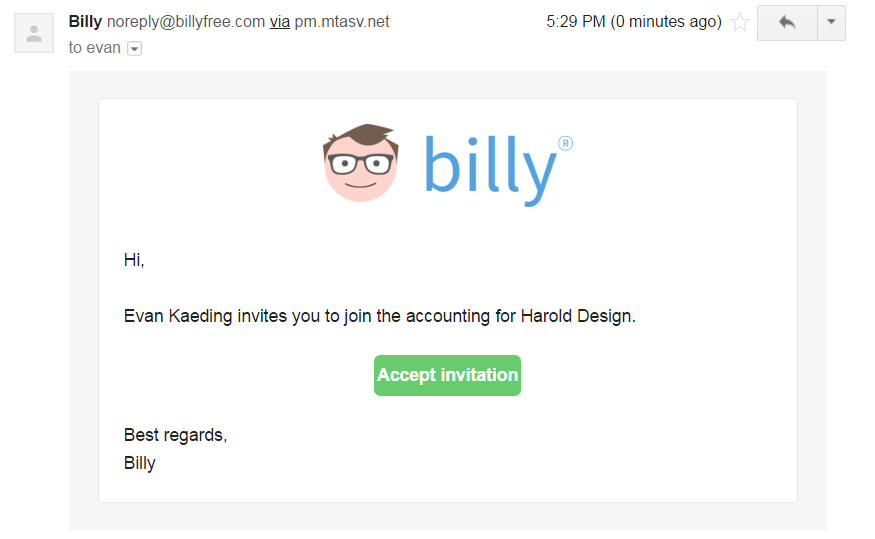Click the sender's profile avatar icon
Screen dimensions: 875x539
coord(34,33)
